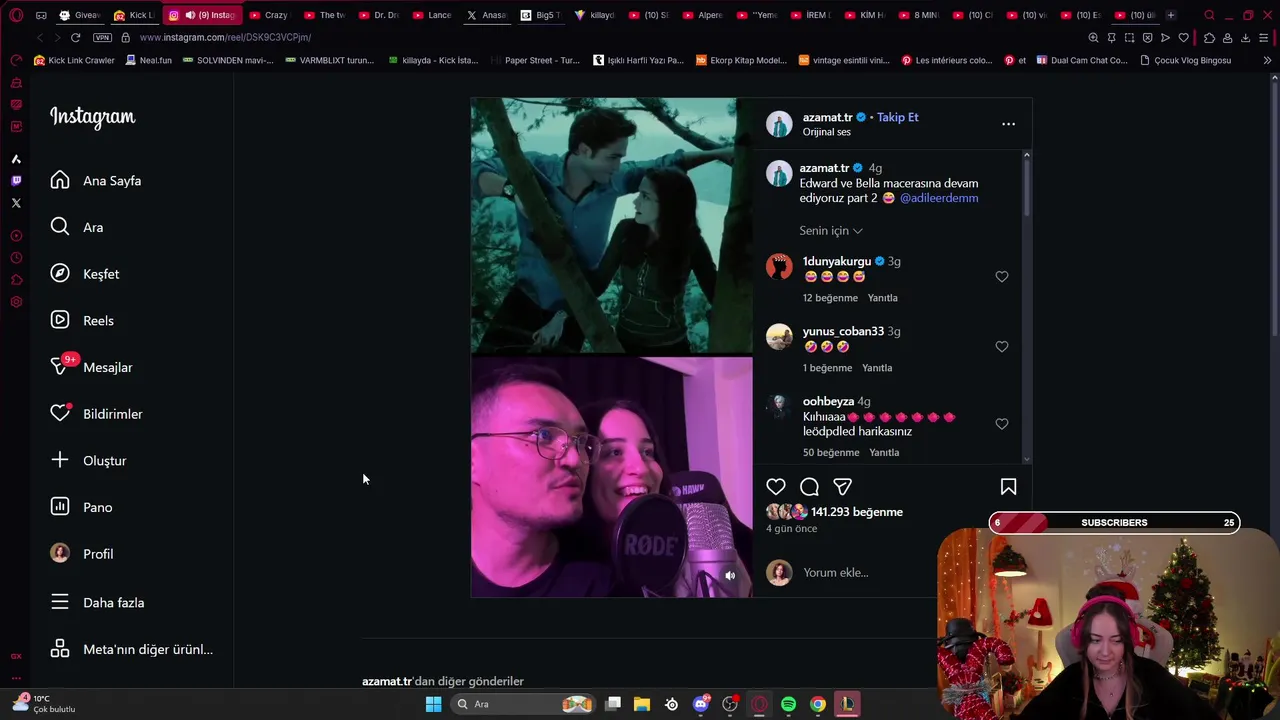Viewport: 1280px width, 720px height.
Task: Like 1dunyakurgu's comment
Action: click(x=1001, y=277)
